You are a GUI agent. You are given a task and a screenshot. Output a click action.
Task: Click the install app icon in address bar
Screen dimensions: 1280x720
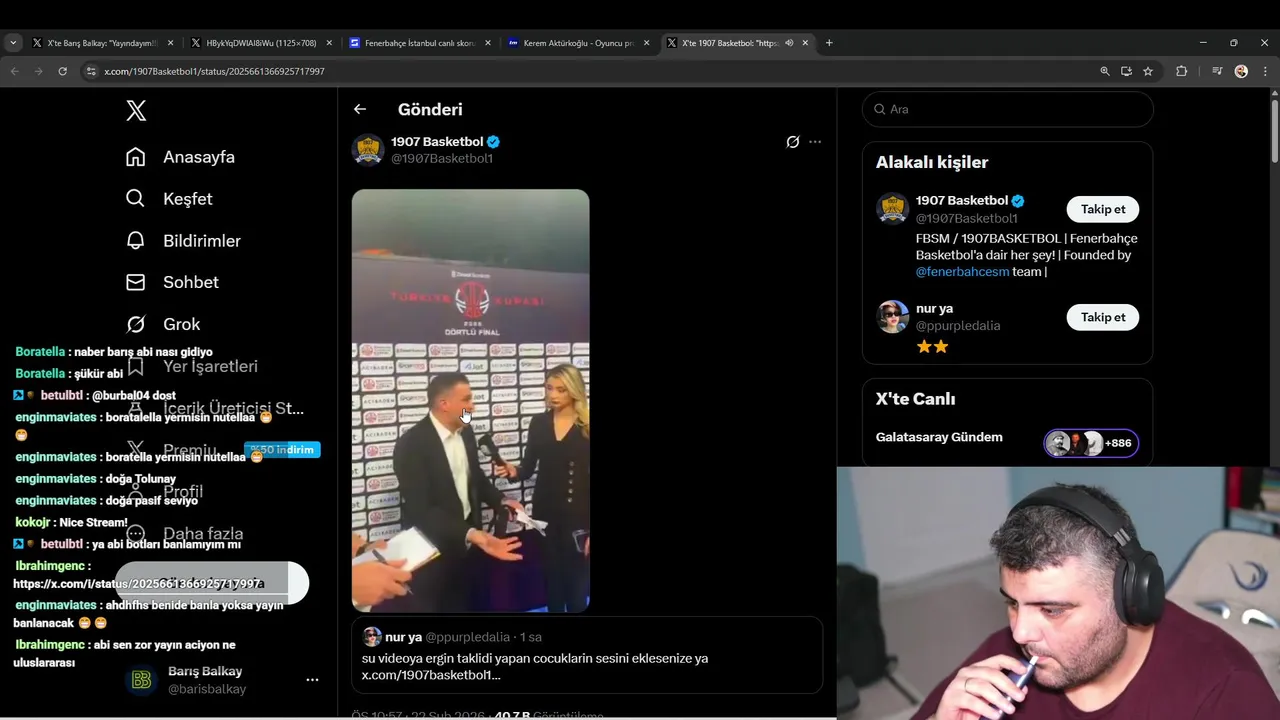[x=1126, y=71]
